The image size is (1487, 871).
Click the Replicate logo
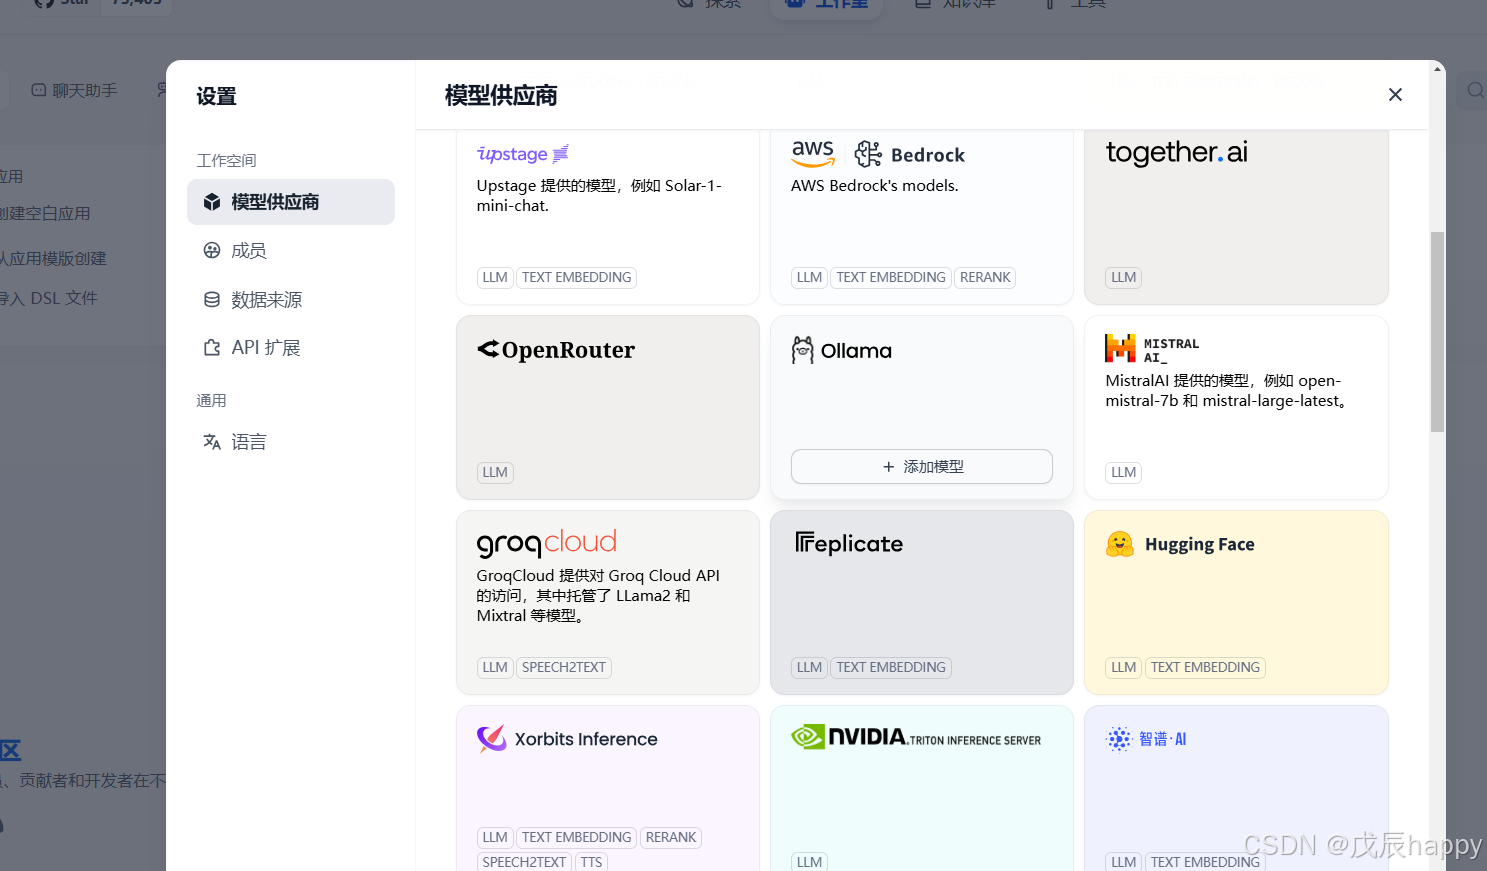(849, 543)
